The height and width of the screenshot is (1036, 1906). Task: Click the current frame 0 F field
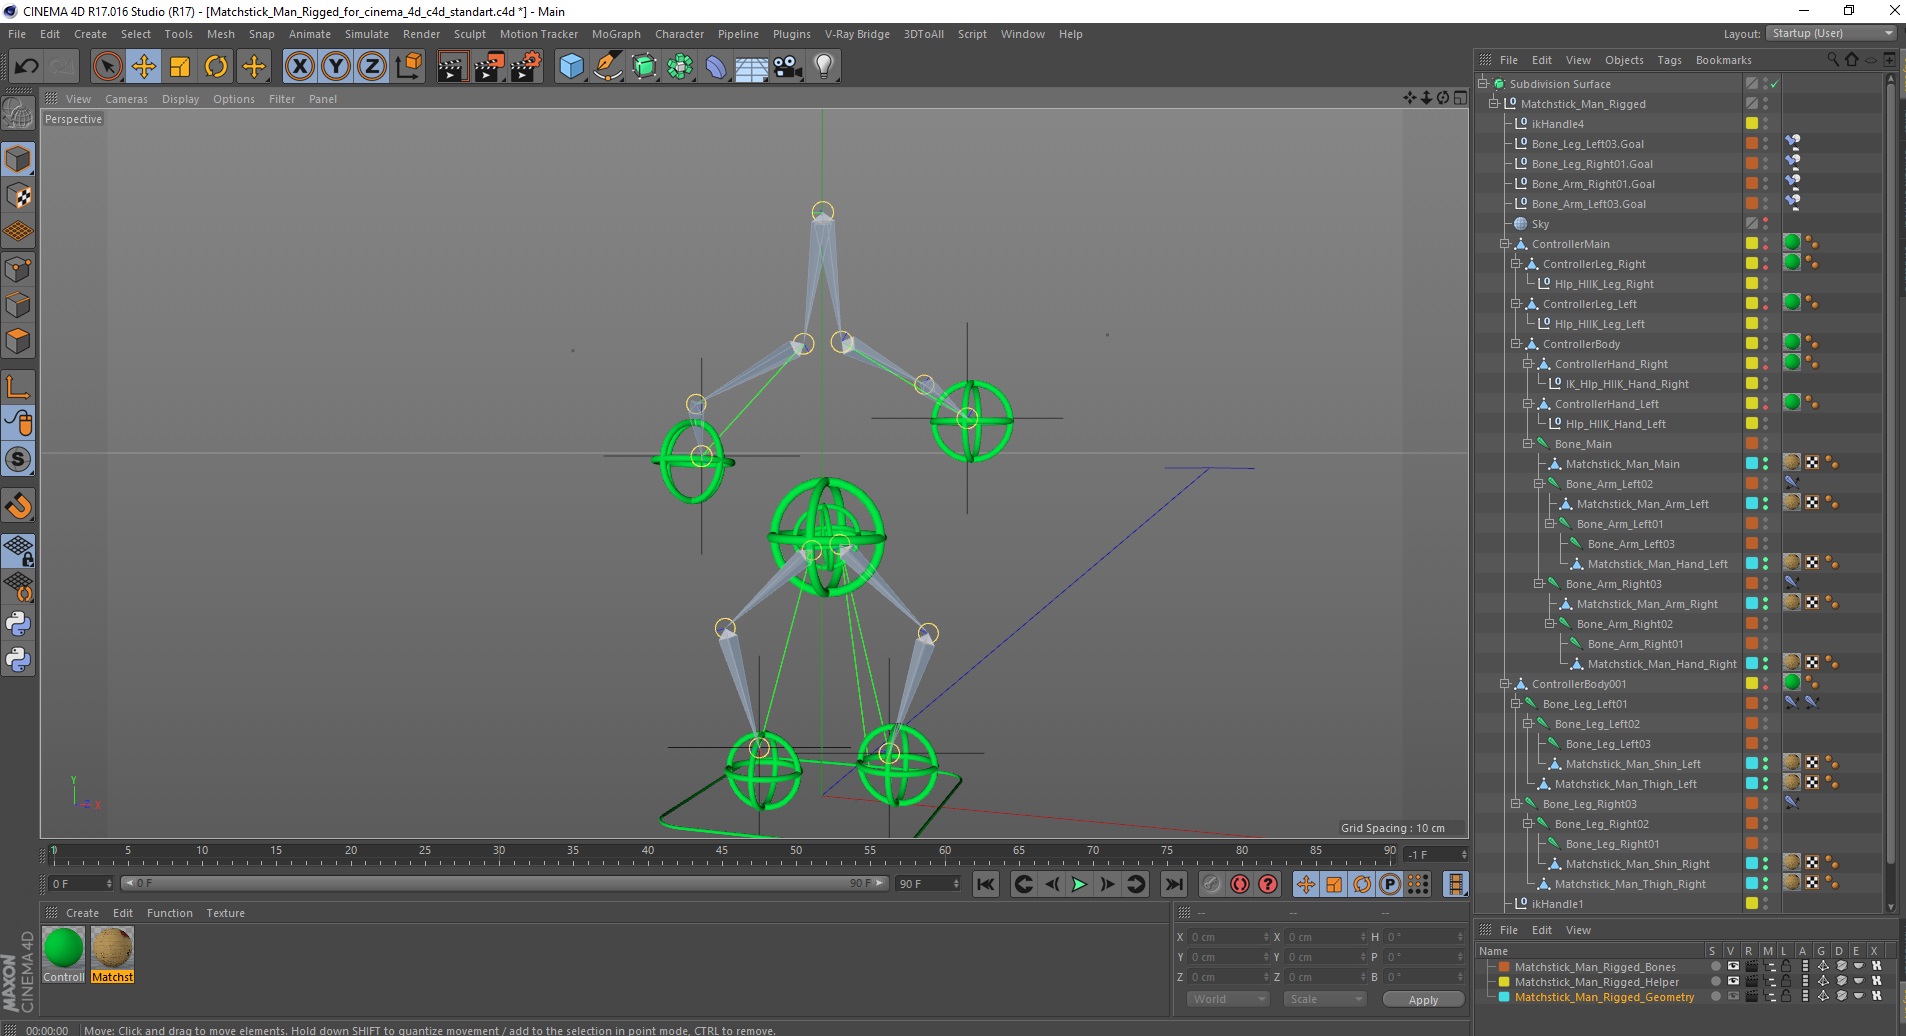pos(81,884)
